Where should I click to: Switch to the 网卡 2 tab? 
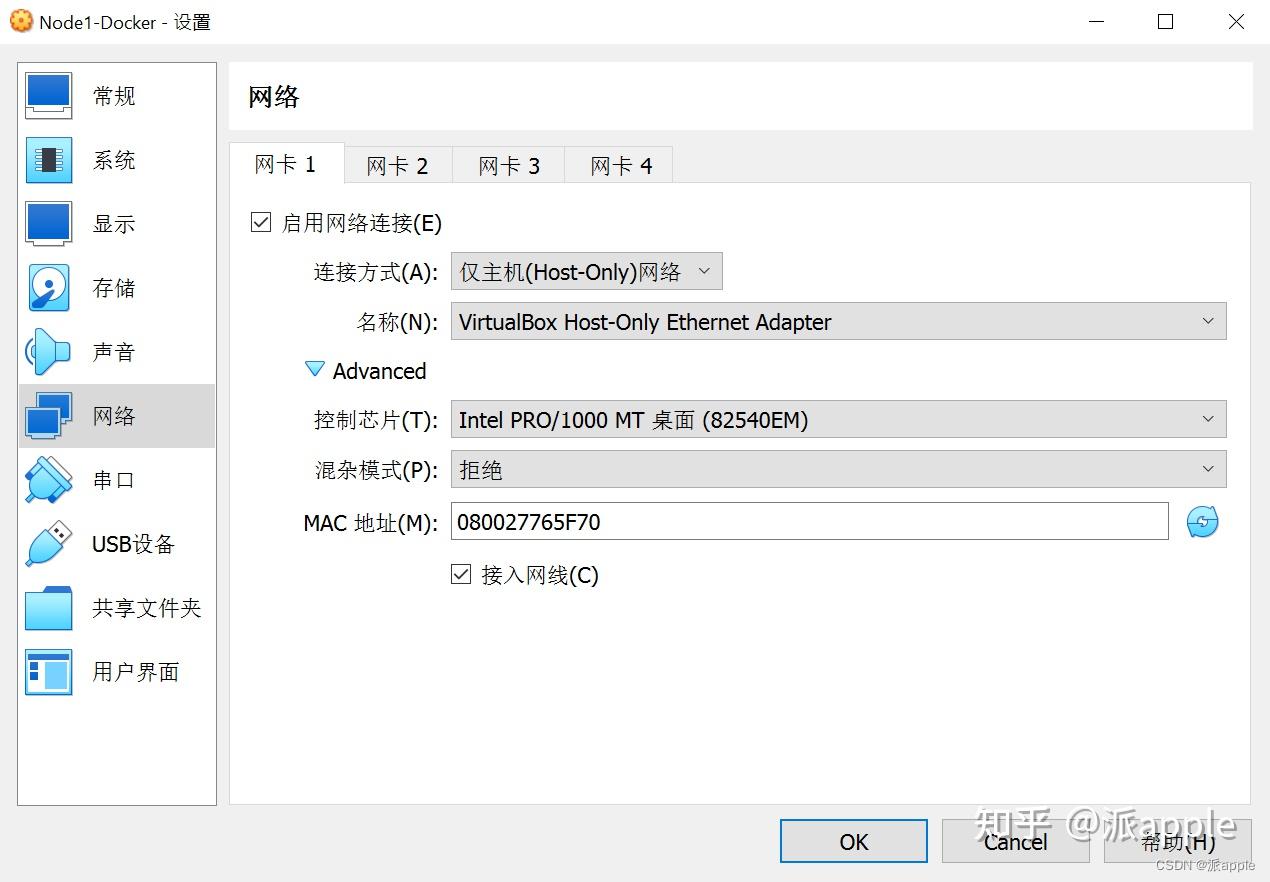point(398,165)
